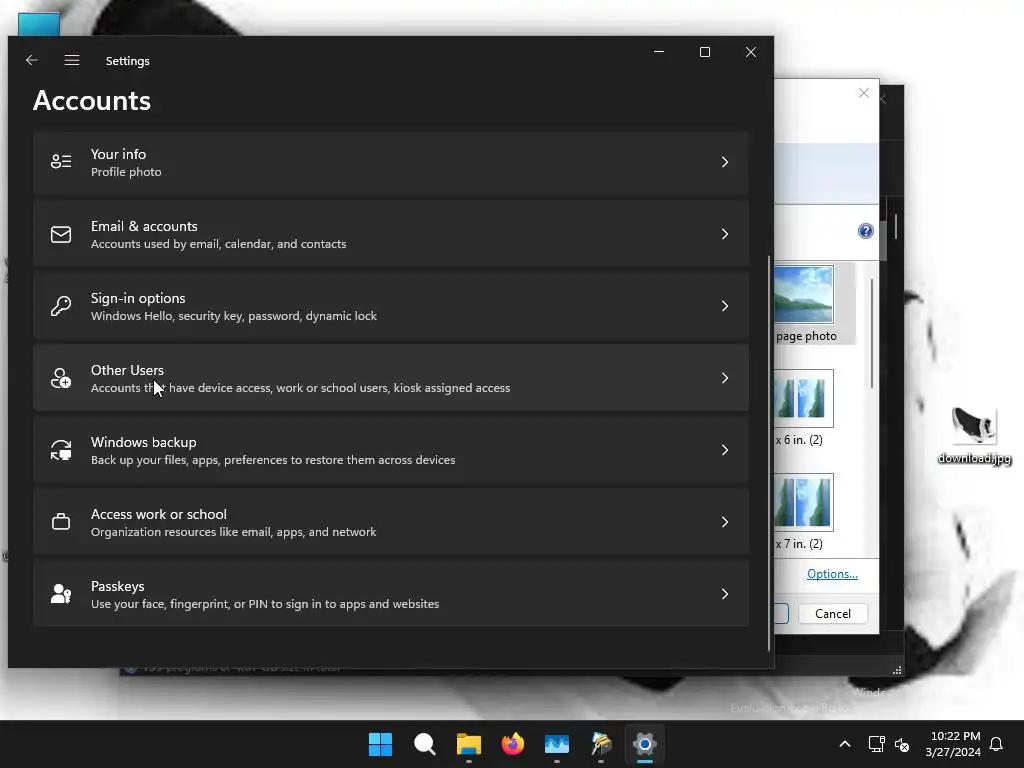Open the Windows backup entry
The image size is (1024, 768).
click(391, 450)
